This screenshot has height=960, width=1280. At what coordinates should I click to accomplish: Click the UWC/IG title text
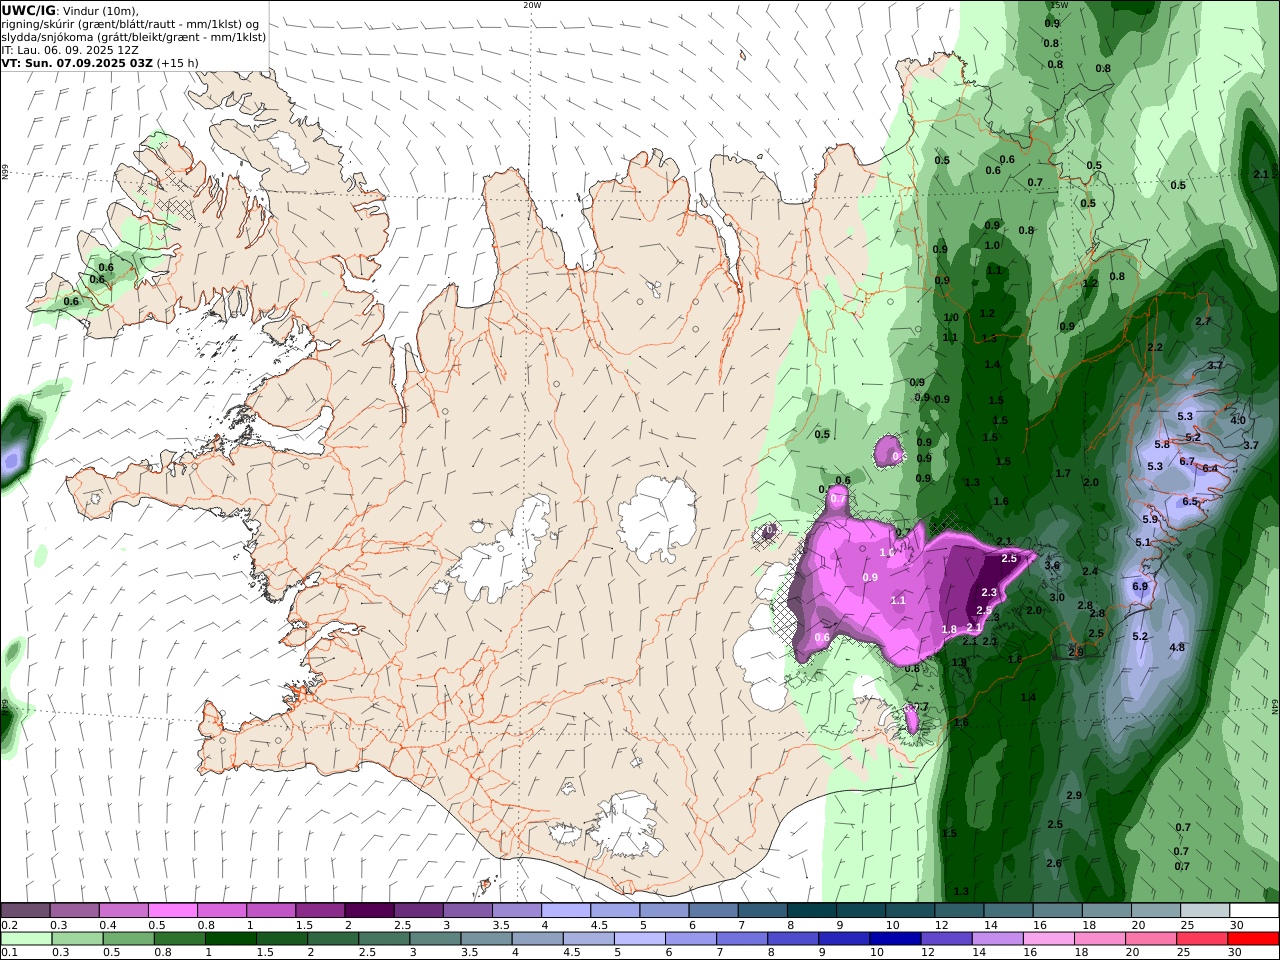[29, 10]
